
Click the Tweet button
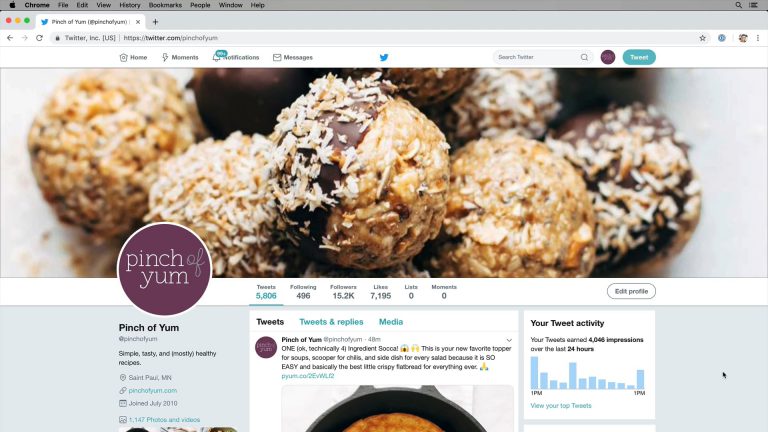tap(639, 57)
